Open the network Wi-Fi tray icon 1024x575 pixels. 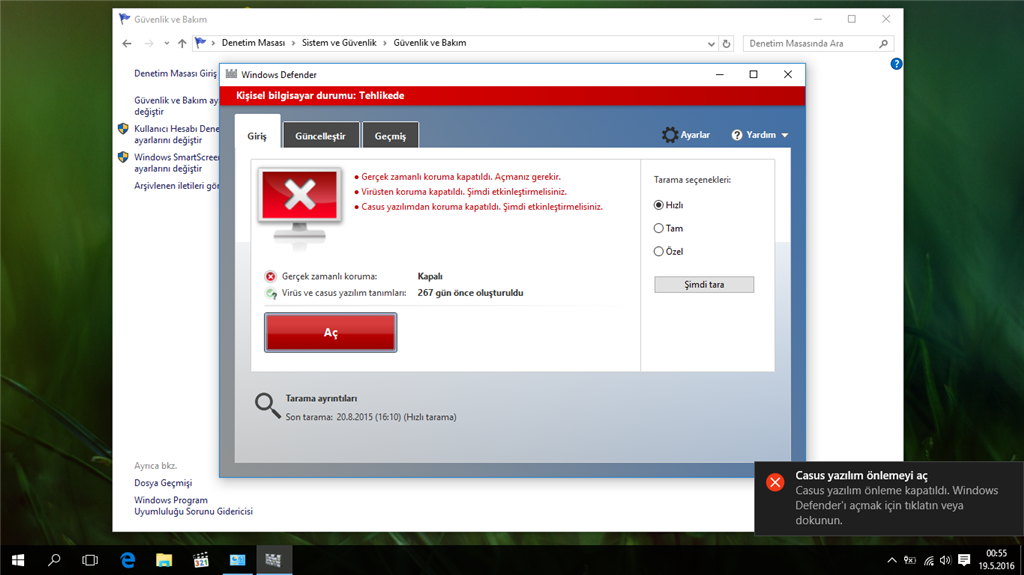[x=929, y=561]
